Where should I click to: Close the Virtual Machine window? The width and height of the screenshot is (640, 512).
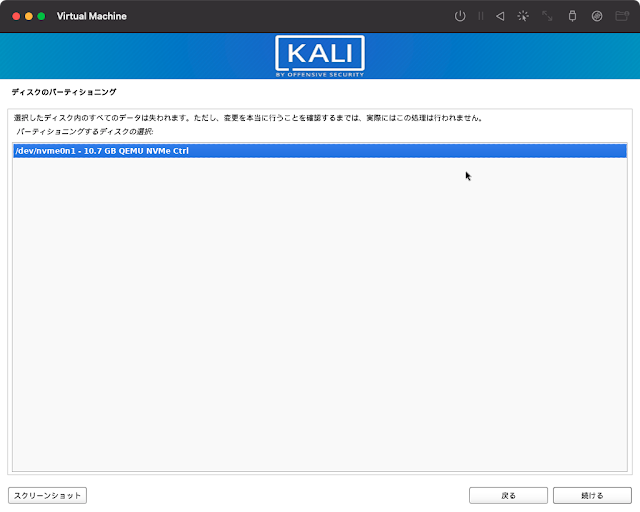click(16, 16)
